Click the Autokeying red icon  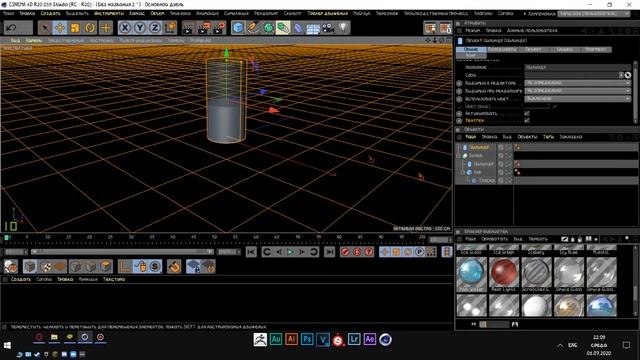tap(357, 252)
